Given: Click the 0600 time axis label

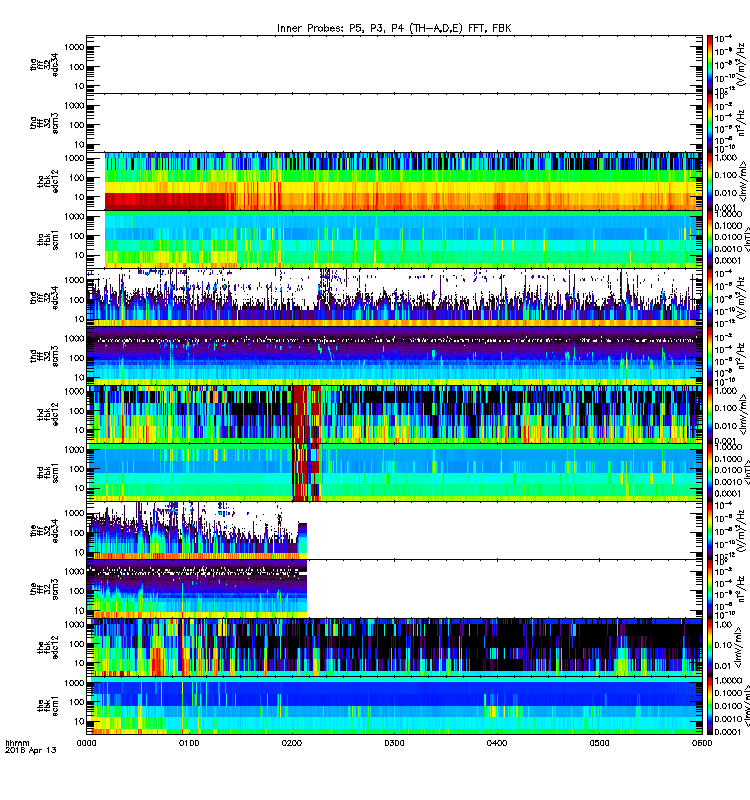Looking at the screenshot, I should [702, 743].
